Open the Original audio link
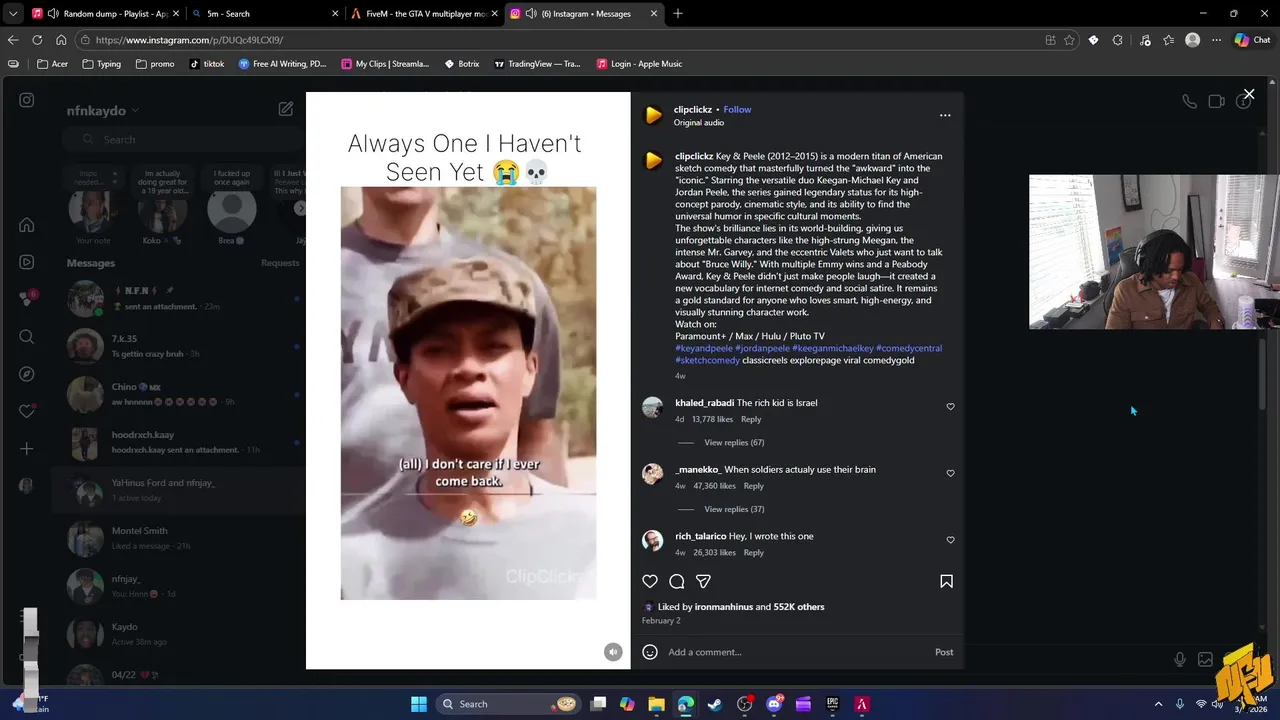This screenshot has width=1280, height=720. 698,123
